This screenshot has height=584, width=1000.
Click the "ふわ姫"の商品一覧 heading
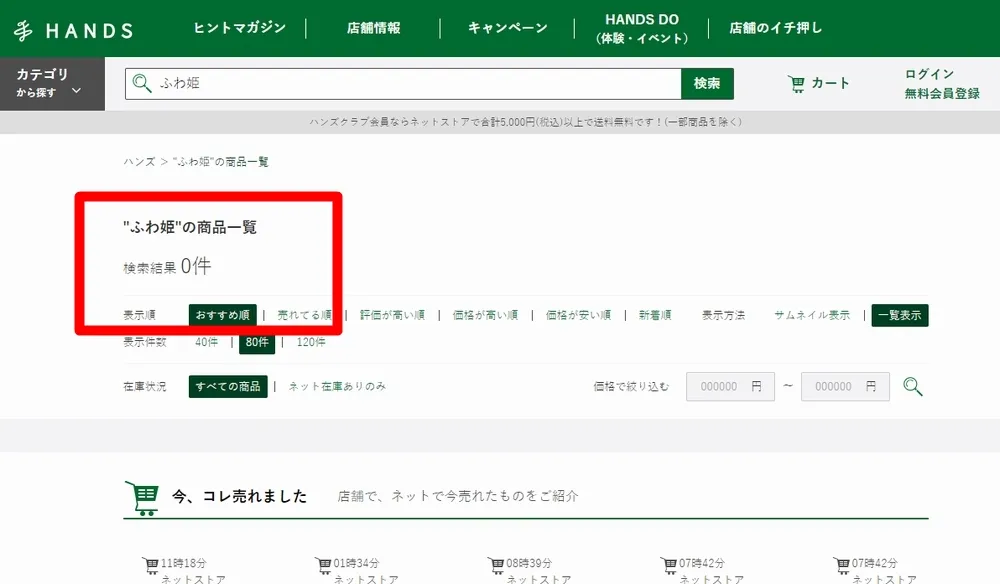point(190,227)
